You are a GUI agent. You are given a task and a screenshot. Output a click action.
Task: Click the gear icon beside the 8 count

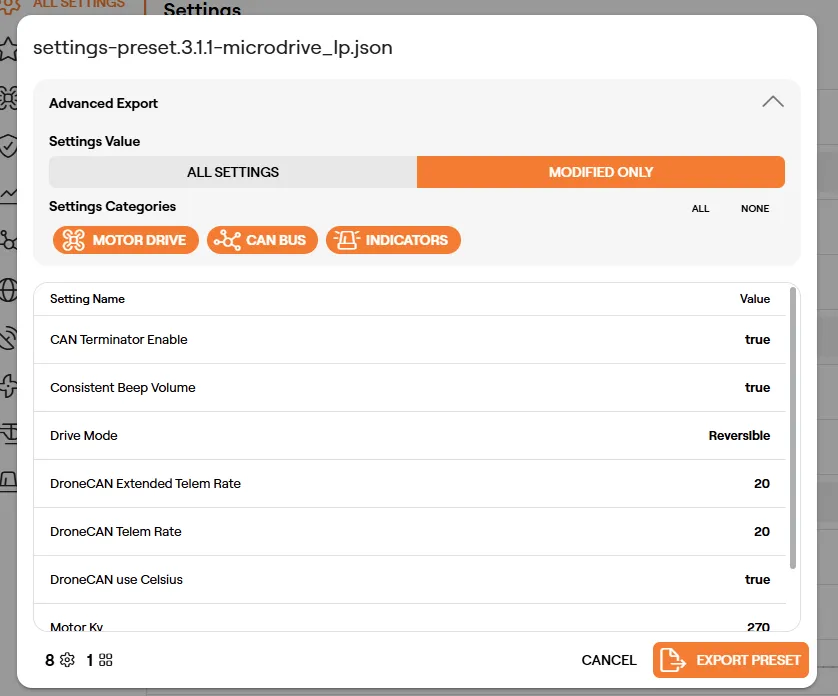[x=67, y=660]
